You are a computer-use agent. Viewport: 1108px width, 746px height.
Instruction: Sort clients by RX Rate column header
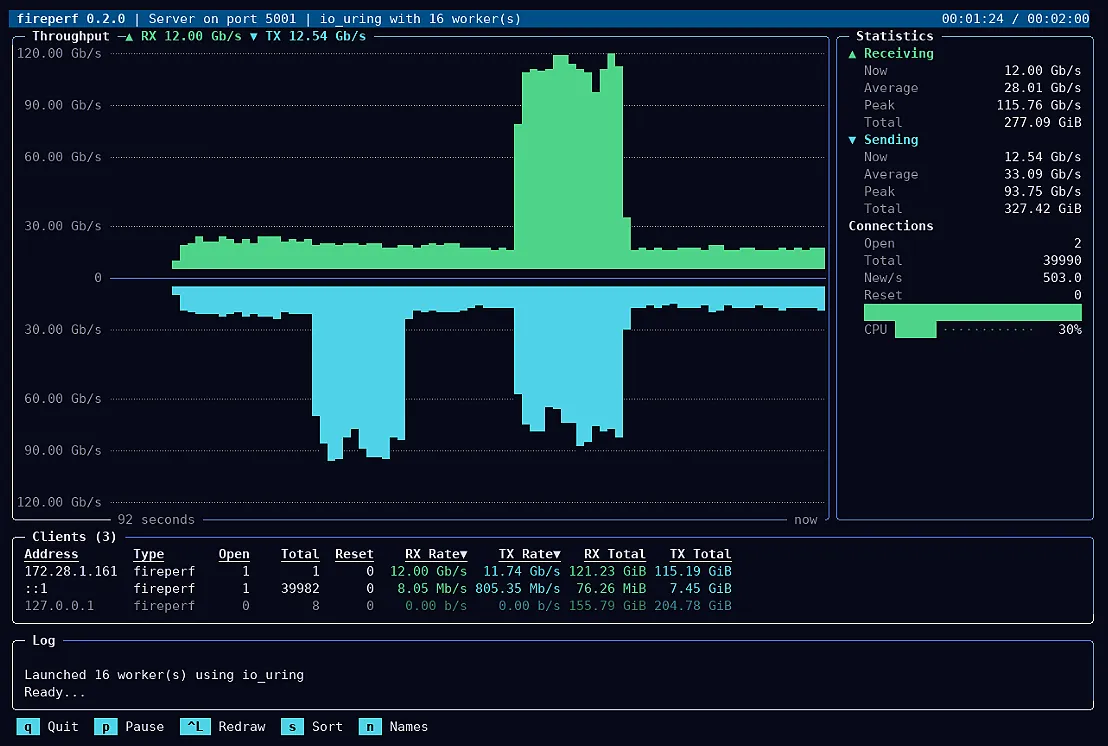pyautogui.click(x=436, y=554)
